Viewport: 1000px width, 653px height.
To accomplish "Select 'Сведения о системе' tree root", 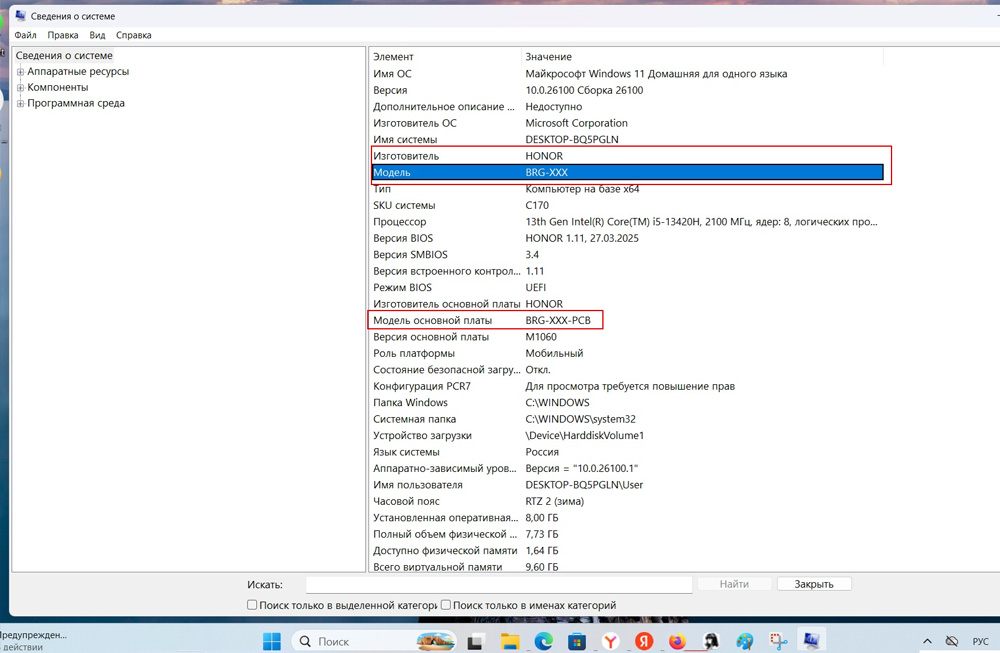I will (64, 55).
